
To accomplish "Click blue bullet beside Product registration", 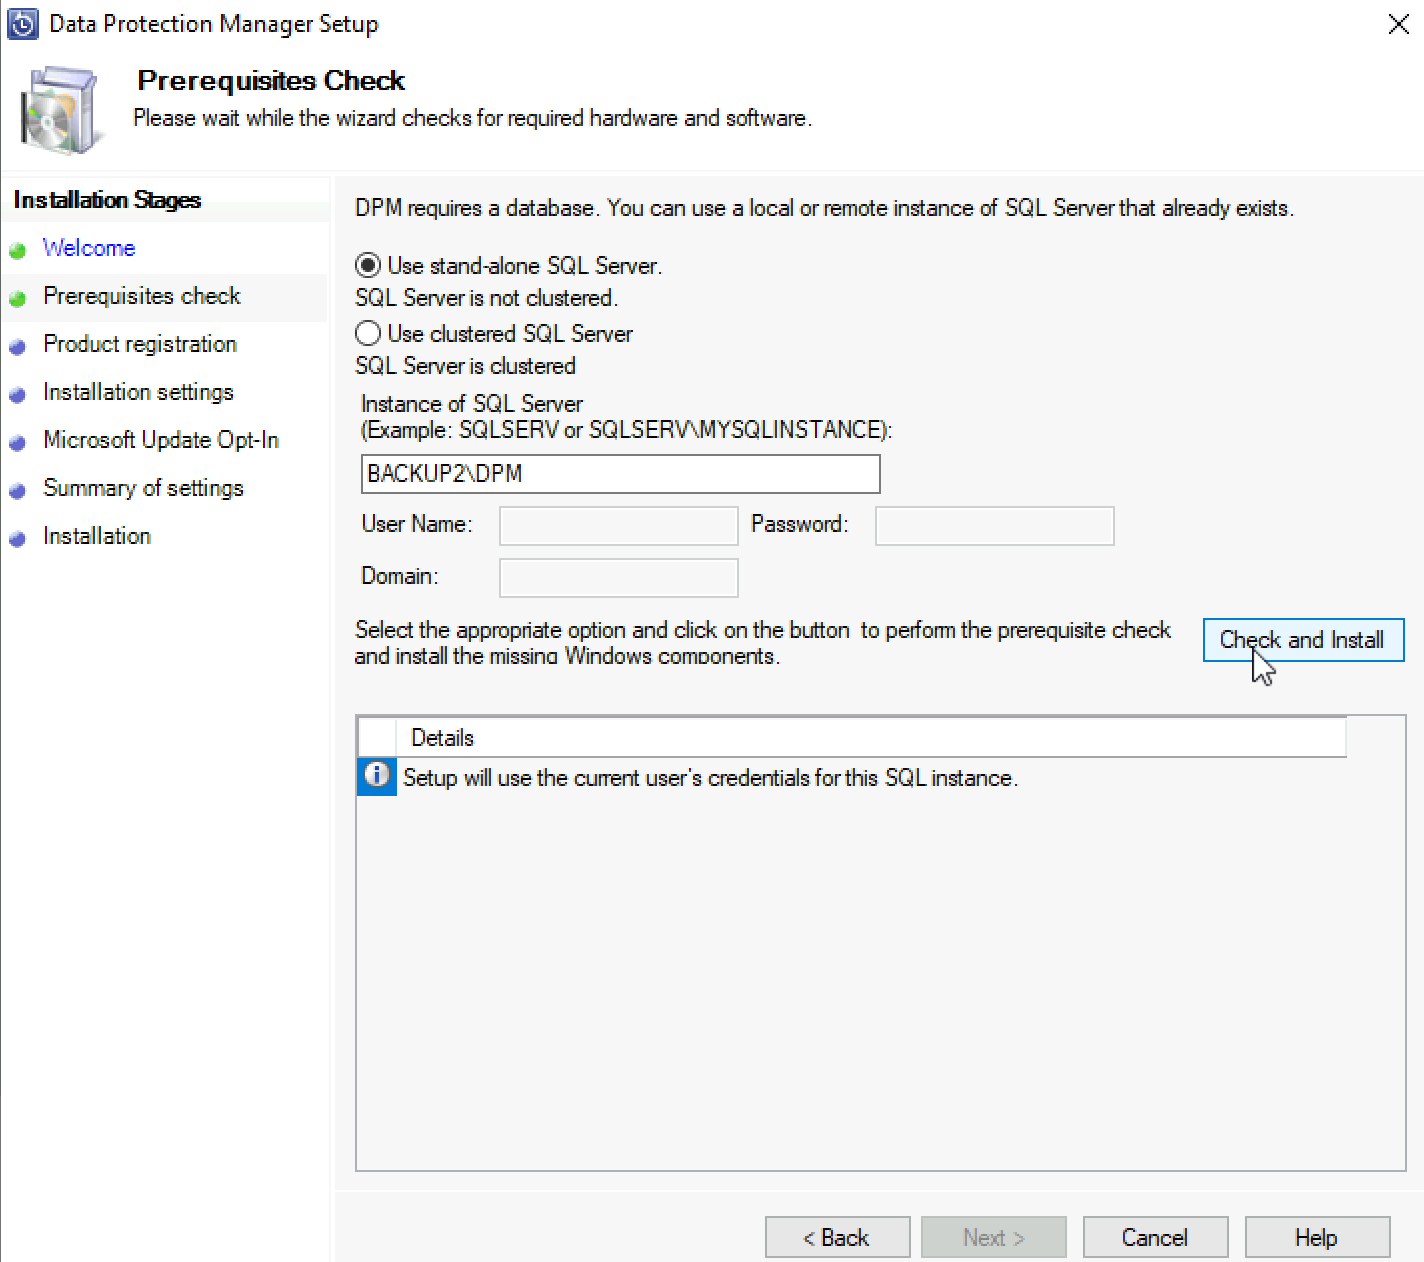I will click(x=17, y=347).
